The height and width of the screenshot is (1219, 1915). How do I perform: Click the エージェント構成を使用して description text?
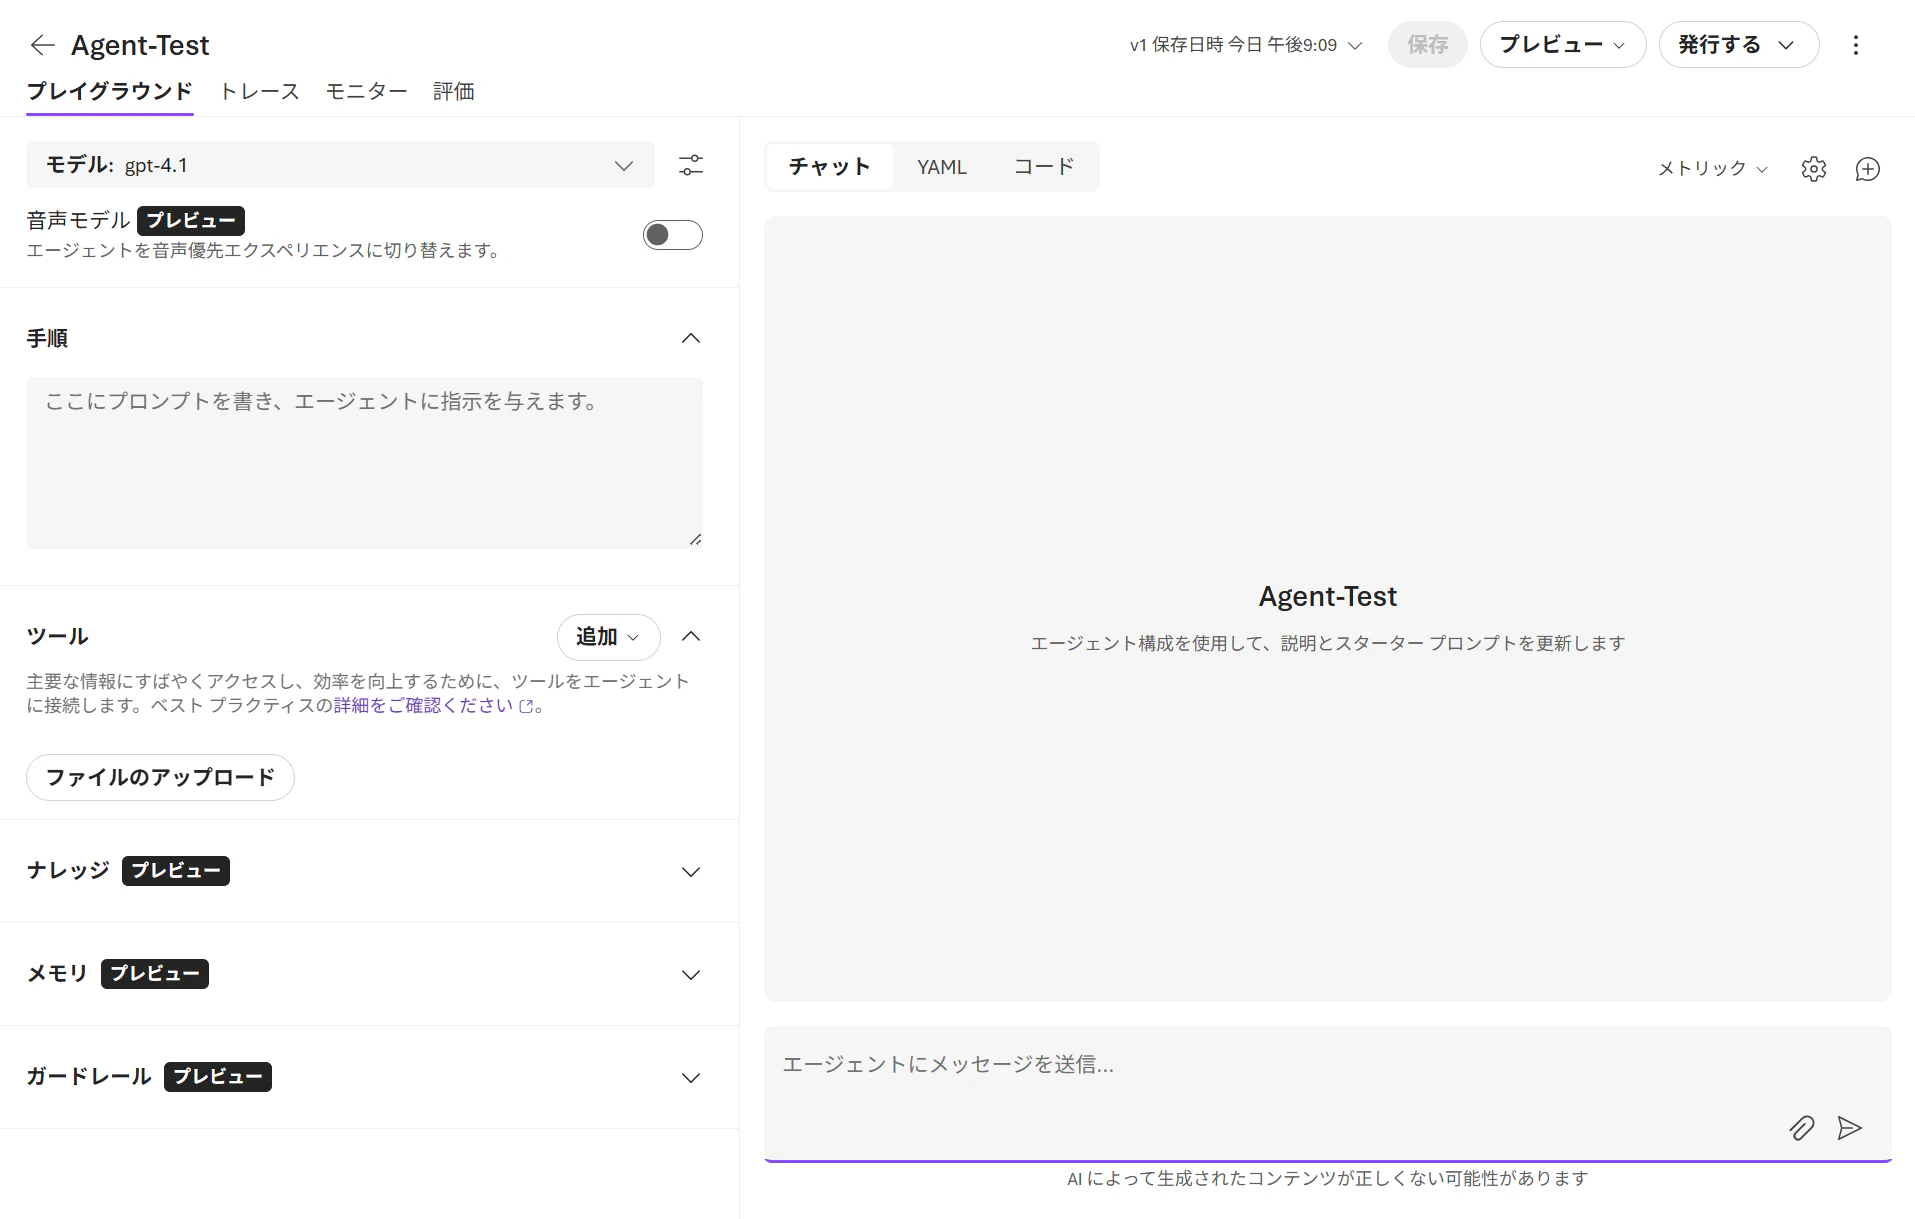click(1328, 644)
